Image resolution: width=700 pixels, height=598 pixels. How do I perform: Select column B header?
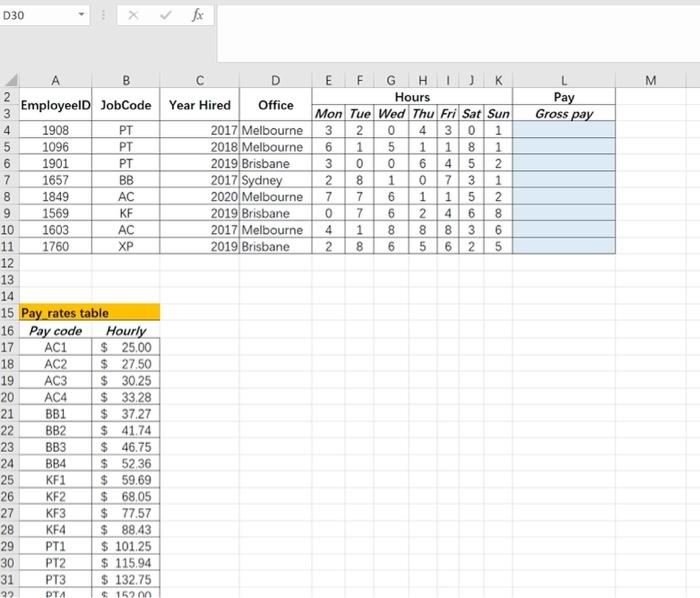(126, 80)
